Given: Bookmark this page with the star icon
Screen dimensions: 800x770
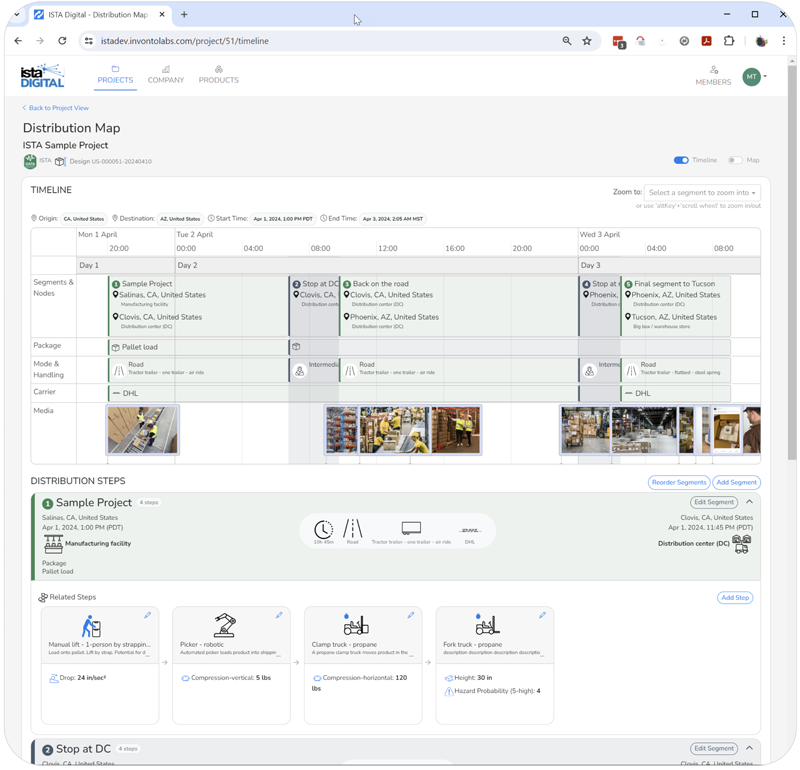Looking at the screenshot, I should point(587,41).
